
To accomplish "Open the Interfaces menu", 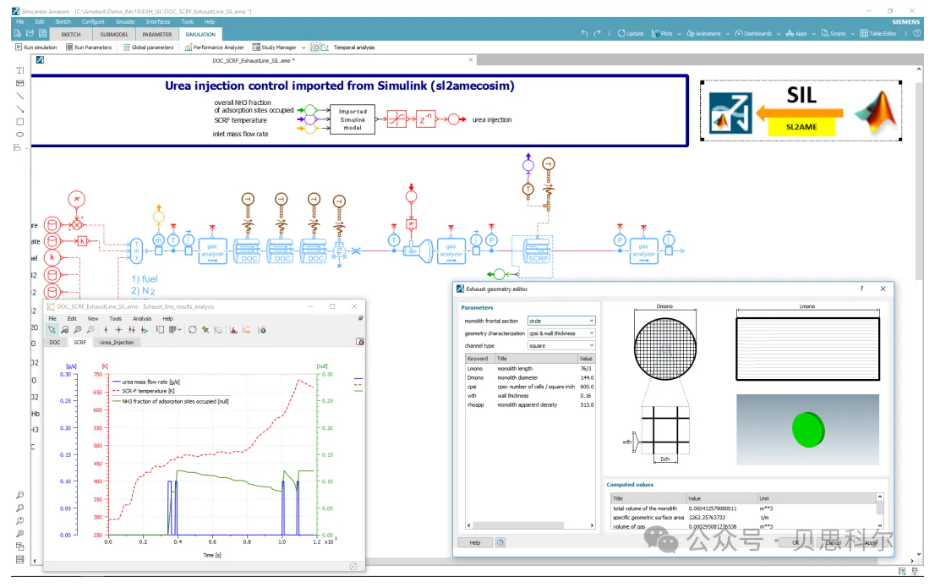I will coord(157,21).
